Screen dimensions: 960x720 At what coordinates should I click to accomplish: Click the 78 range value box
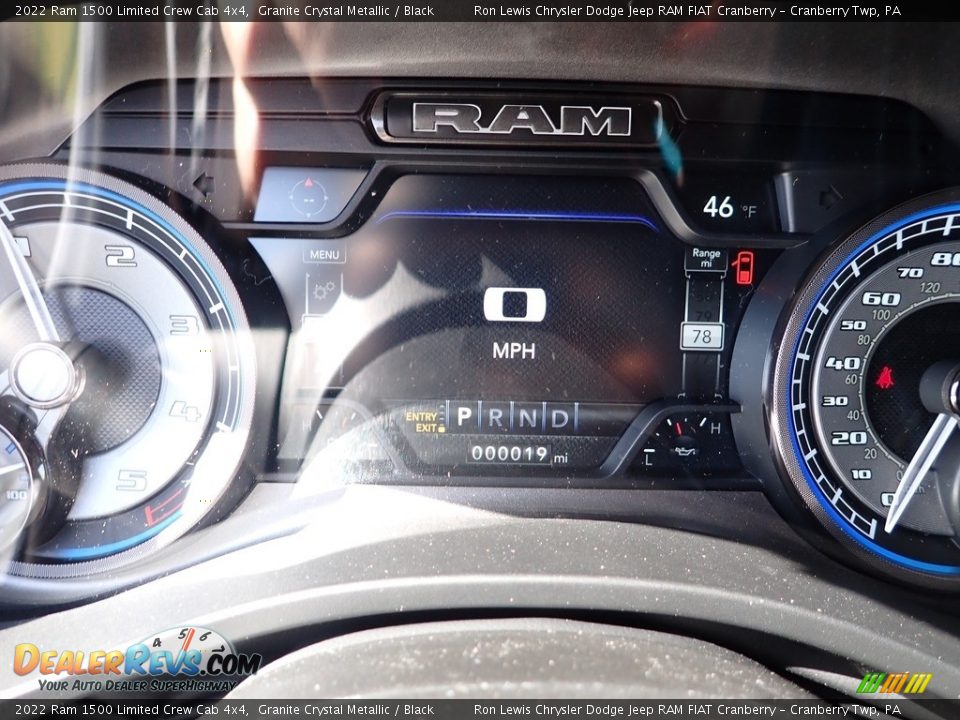pyautogui.click(x=702, y=336)
